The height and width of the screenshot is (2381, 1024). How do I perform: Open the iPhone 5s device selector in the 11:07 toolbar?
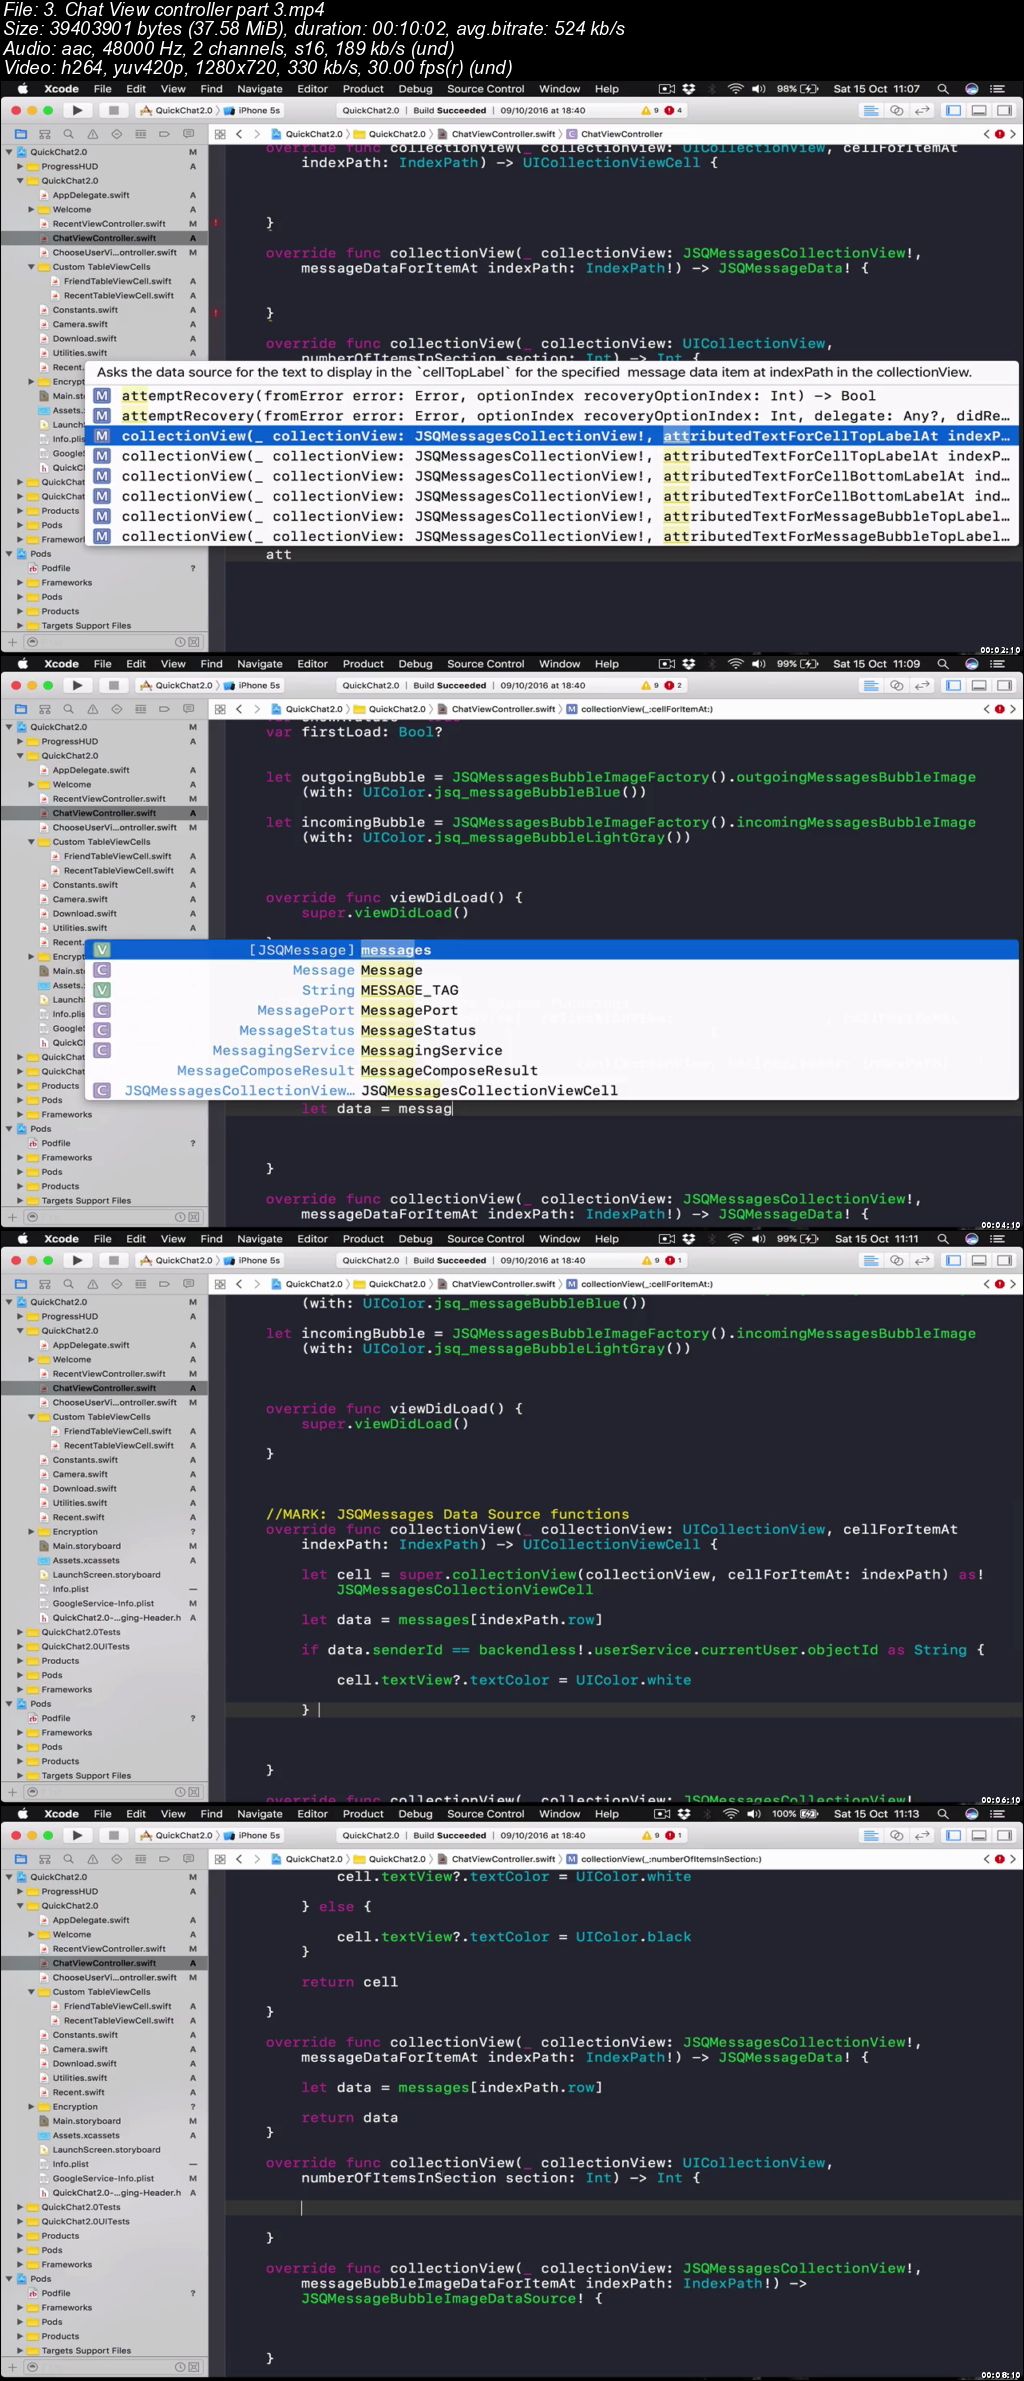(x=252, y=110)
